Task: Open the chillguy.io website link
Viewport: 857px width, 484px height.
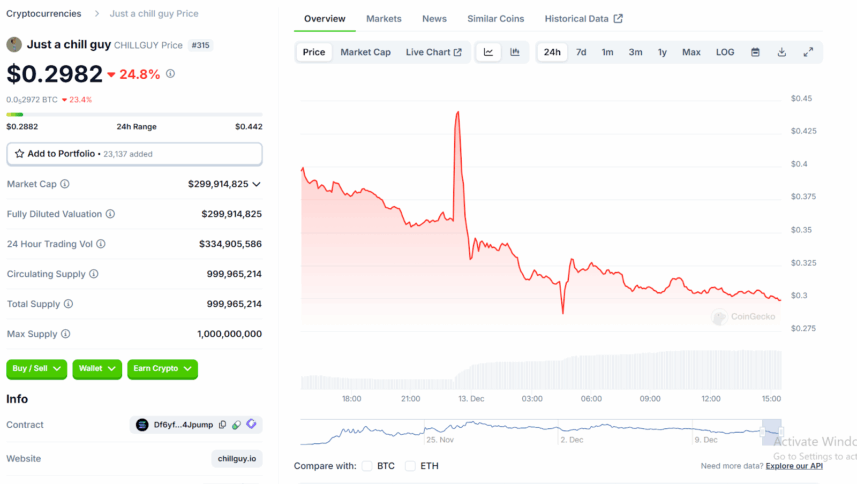Action: pyautogui.click(x=237, y=458)
